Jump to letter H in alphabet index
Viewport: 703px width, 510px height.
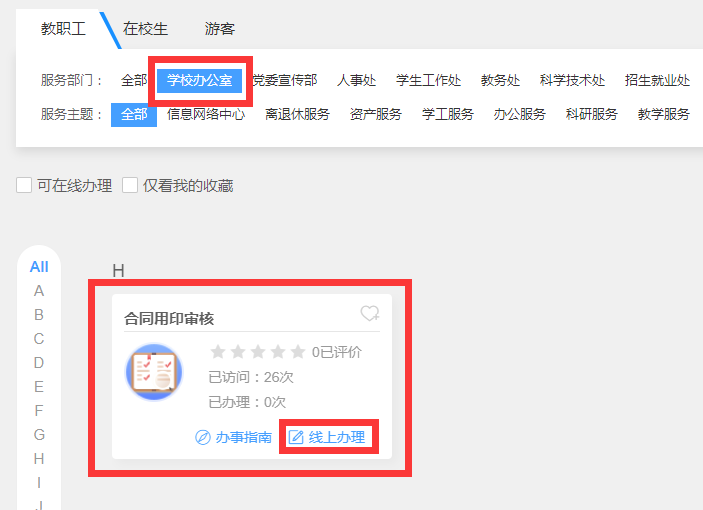(39, 458)
